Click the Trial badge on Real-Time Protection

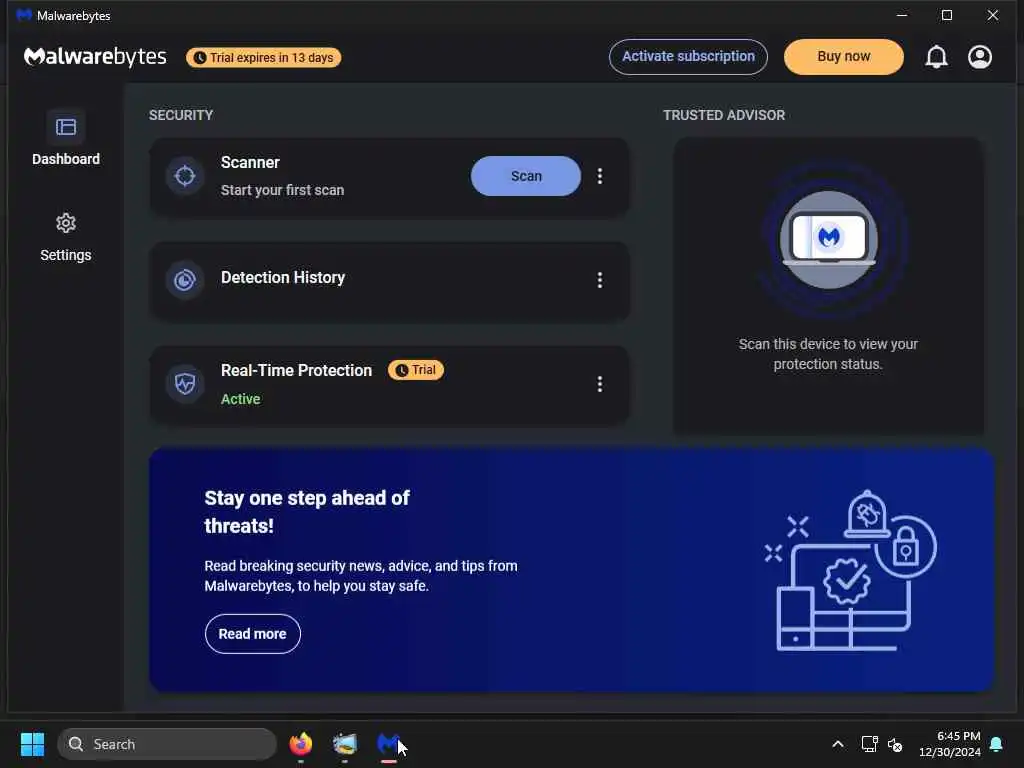[x=416, y=370]
